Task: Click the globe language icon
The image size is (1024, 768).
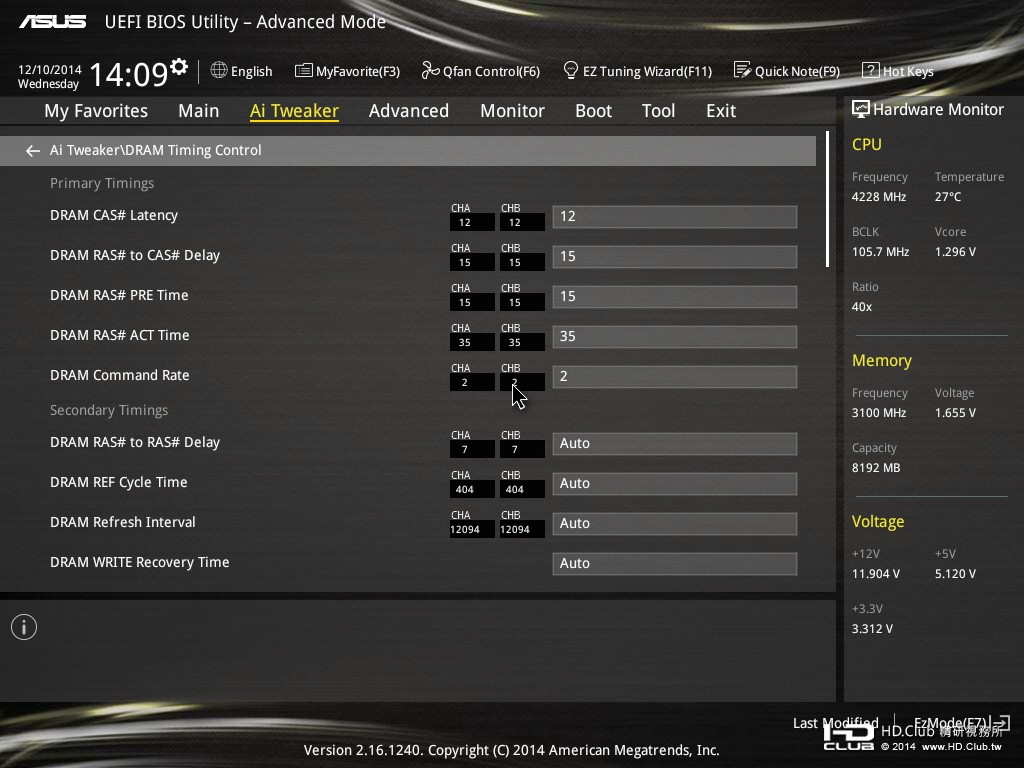Action: (x=219, y=70)
